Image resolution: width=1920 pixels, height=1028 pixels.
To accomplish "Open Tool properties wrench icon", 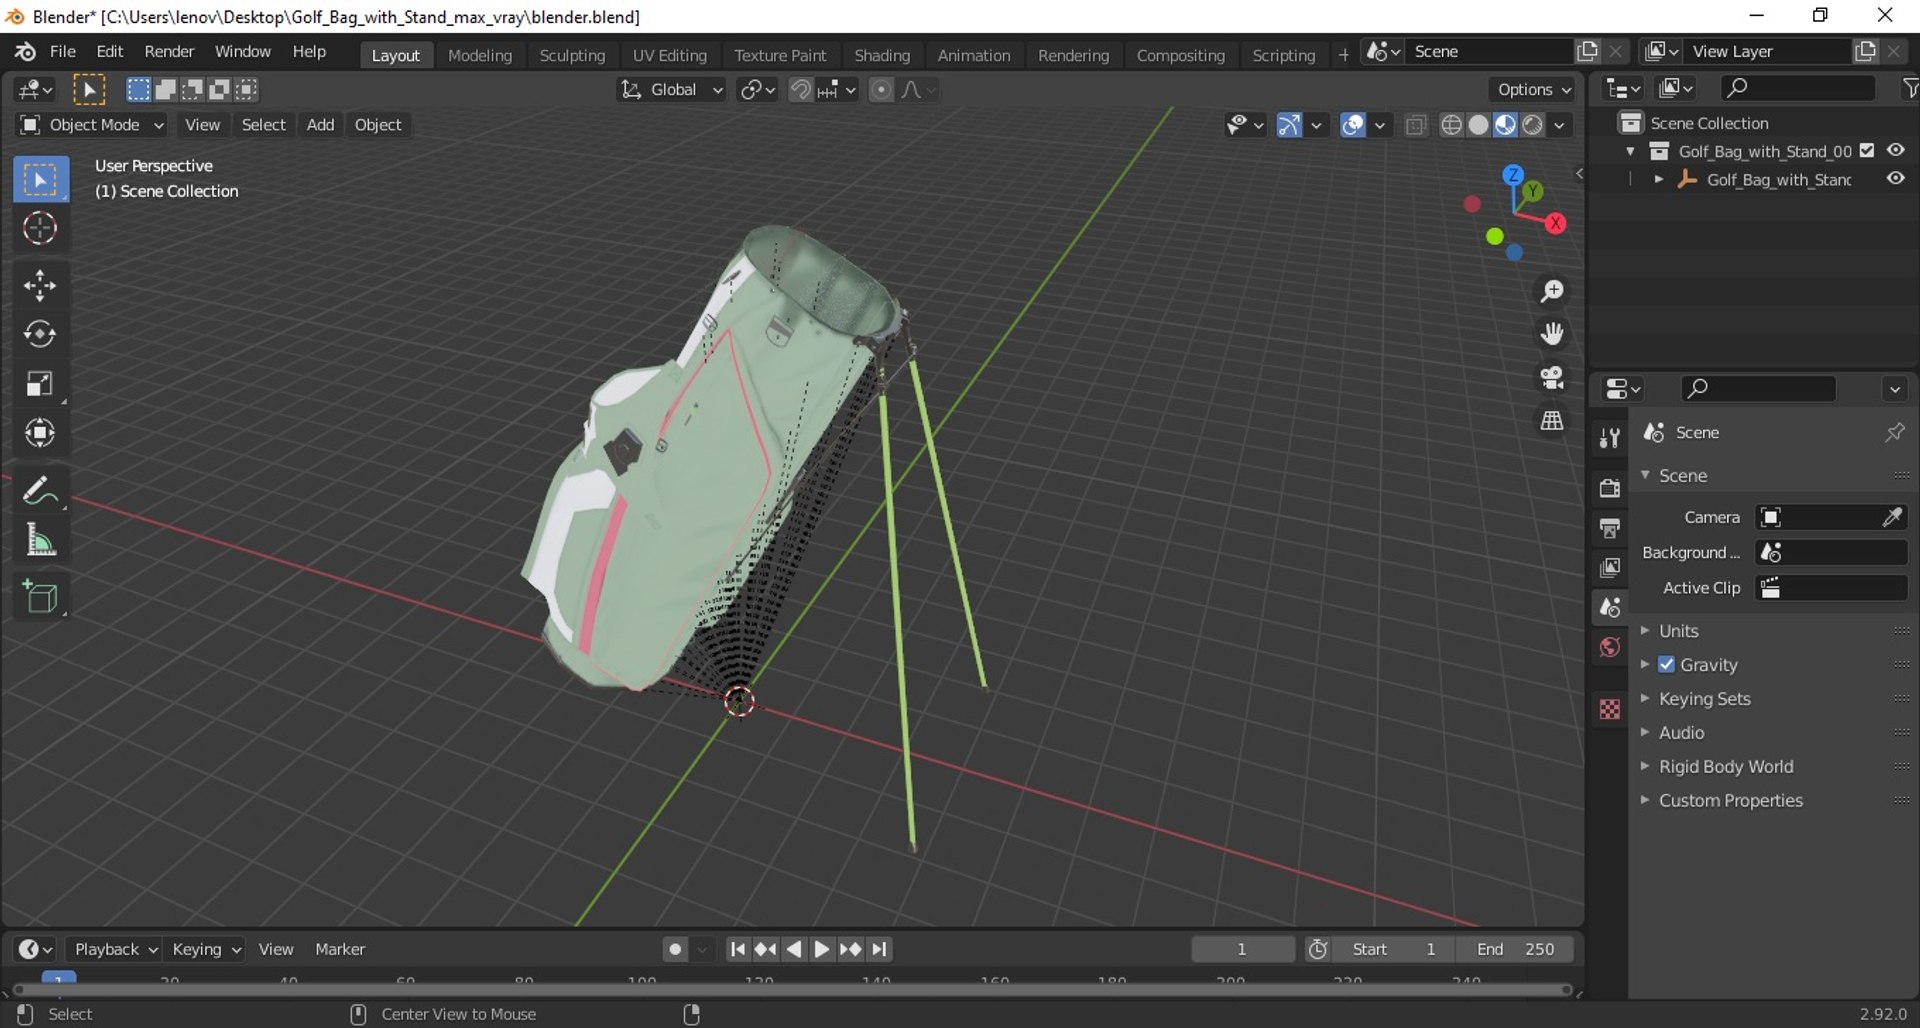I will [x=1609, y=438].
